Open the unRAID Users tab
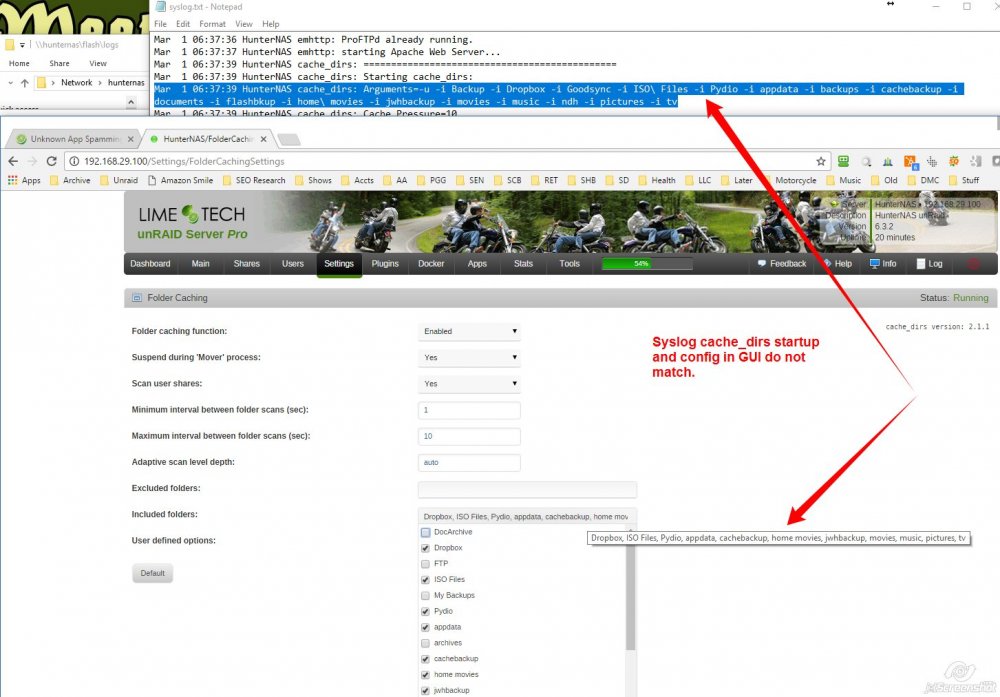 pos(293,263)
